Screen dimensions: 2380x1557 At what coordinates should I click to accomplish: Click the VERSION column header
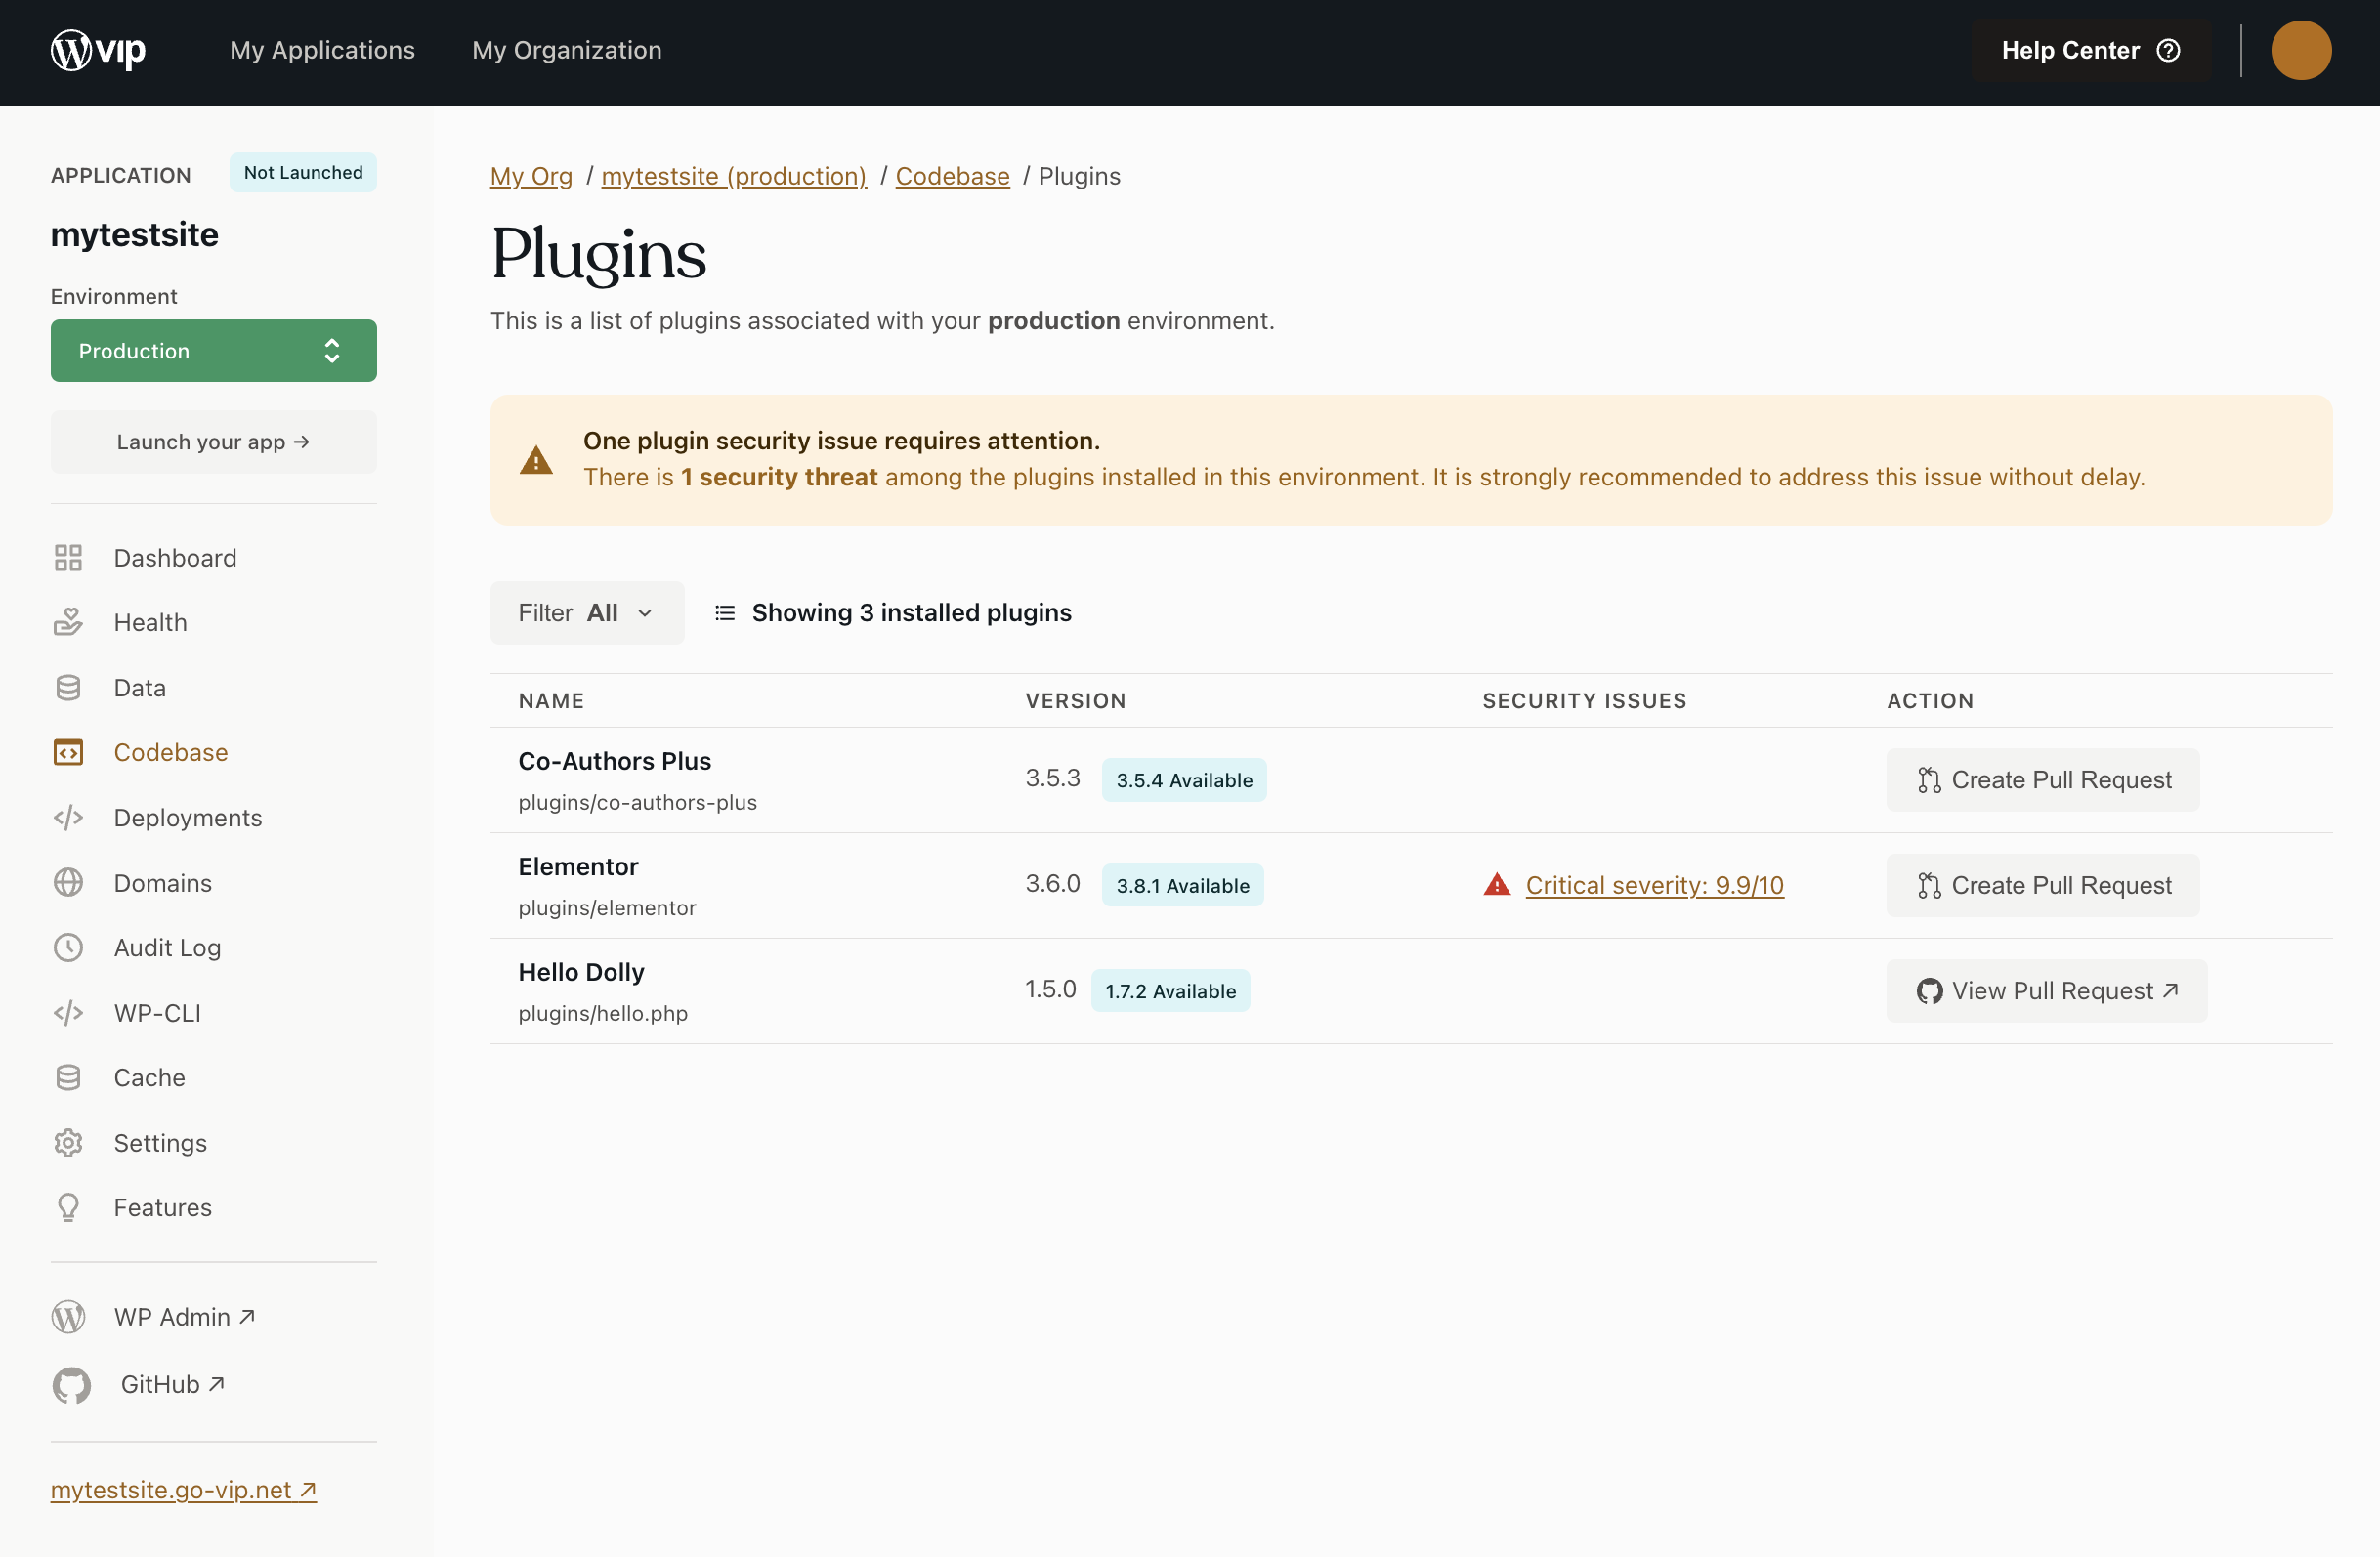pyautogui.click(x=1075, y=701)
